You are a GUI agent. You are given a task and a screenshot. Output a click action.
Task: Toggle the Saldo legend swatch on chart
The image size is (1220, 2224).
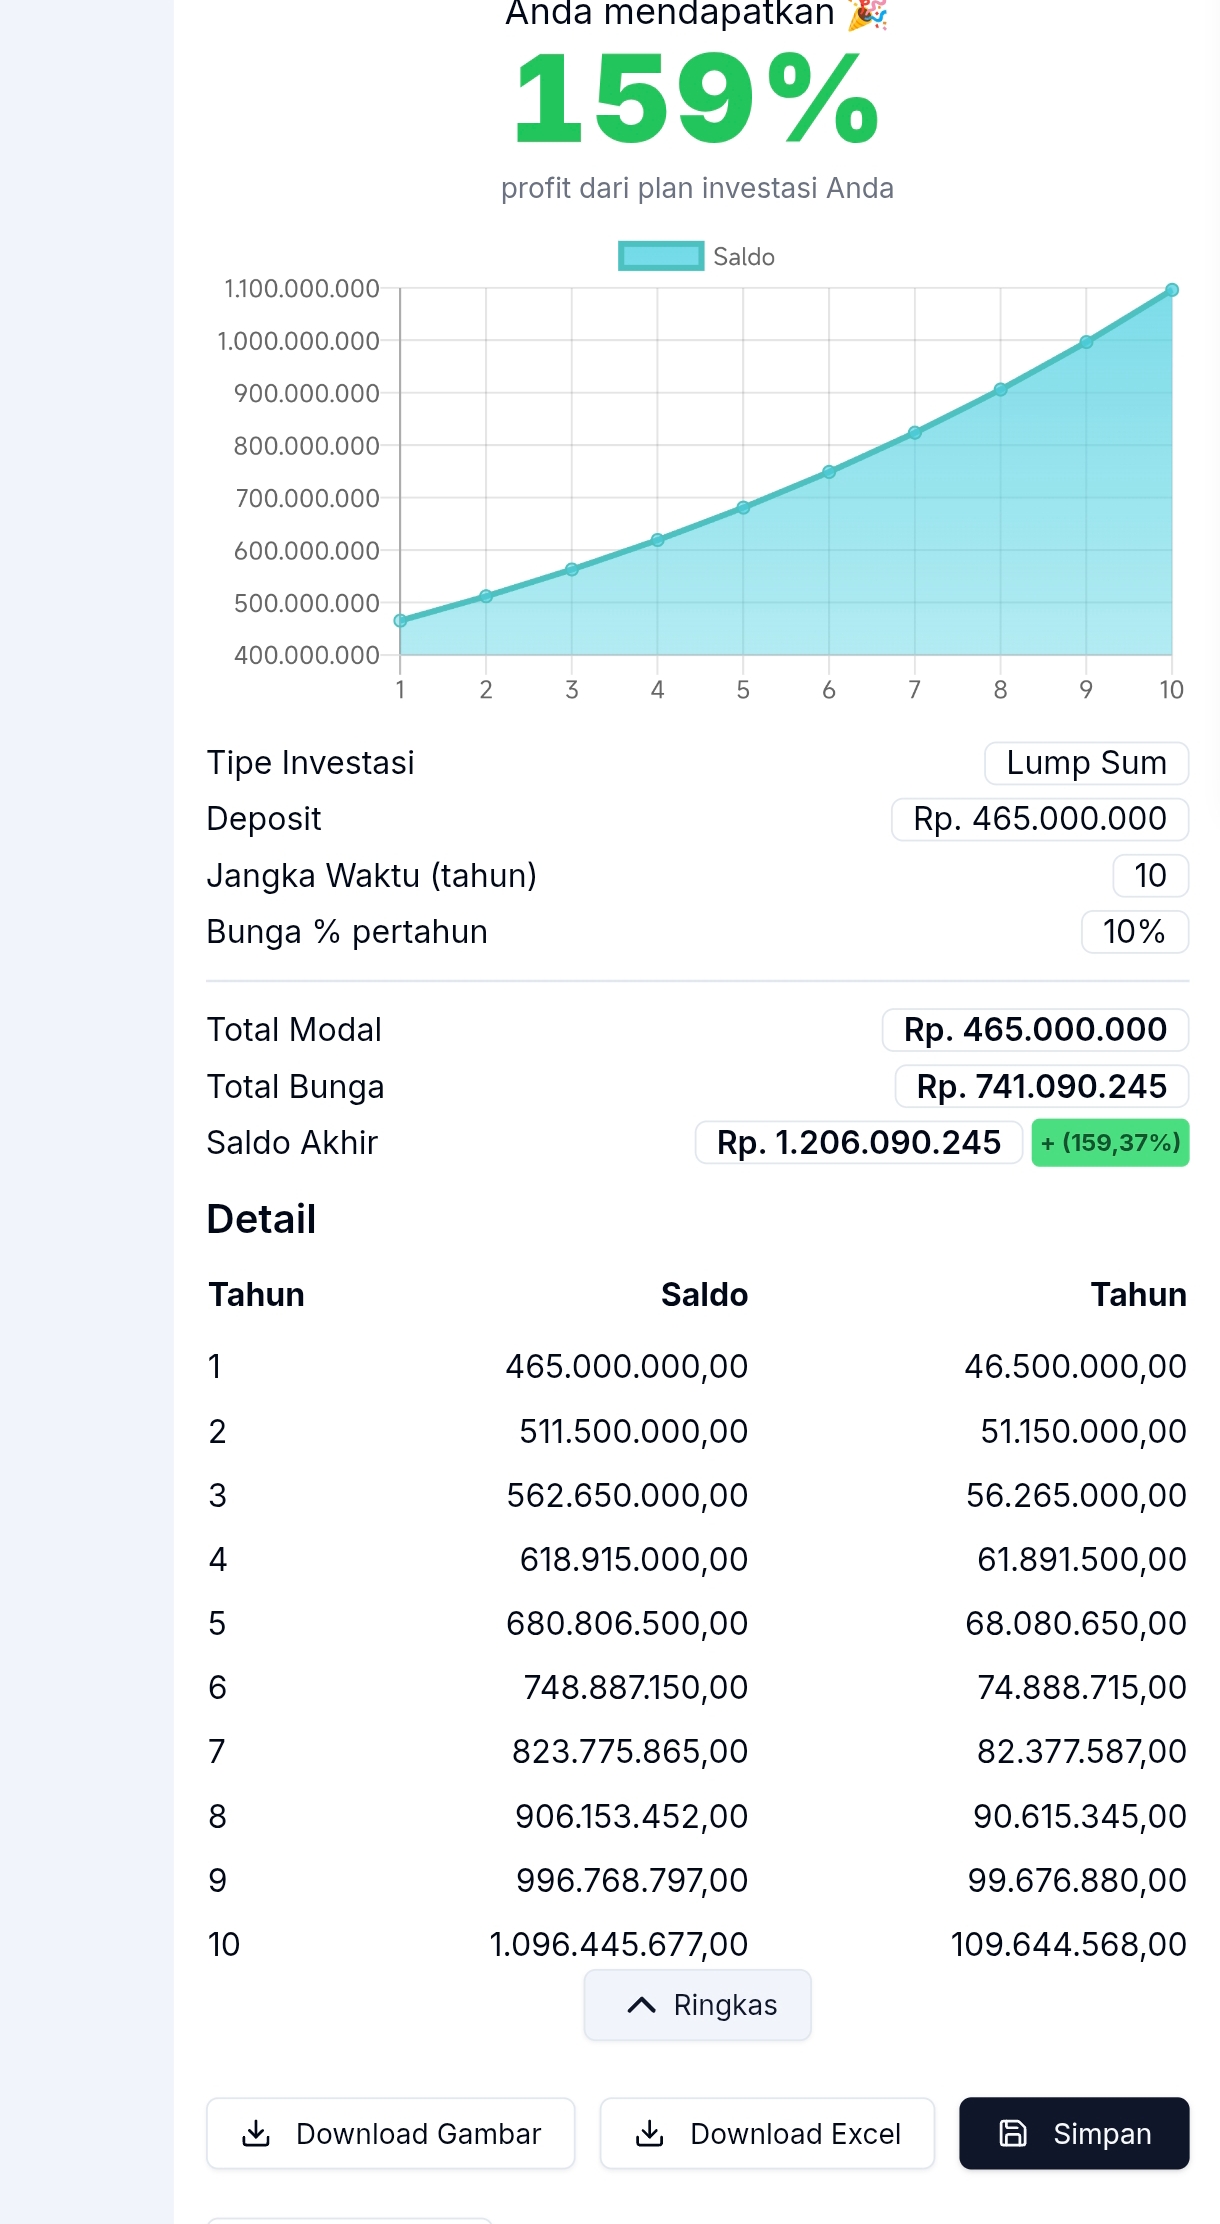point(660,257)
